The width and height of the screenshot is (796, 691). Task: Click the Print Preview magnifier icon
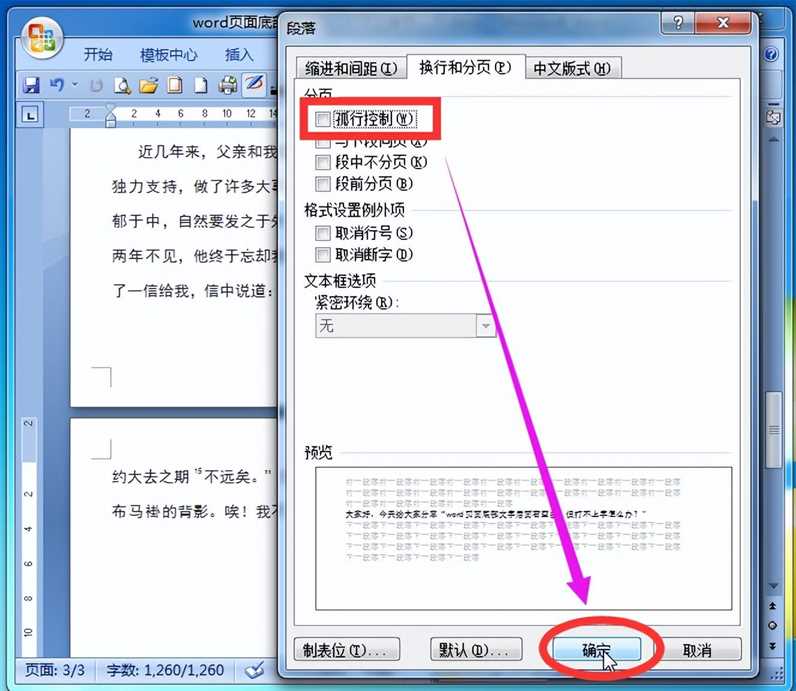(122, 86)
